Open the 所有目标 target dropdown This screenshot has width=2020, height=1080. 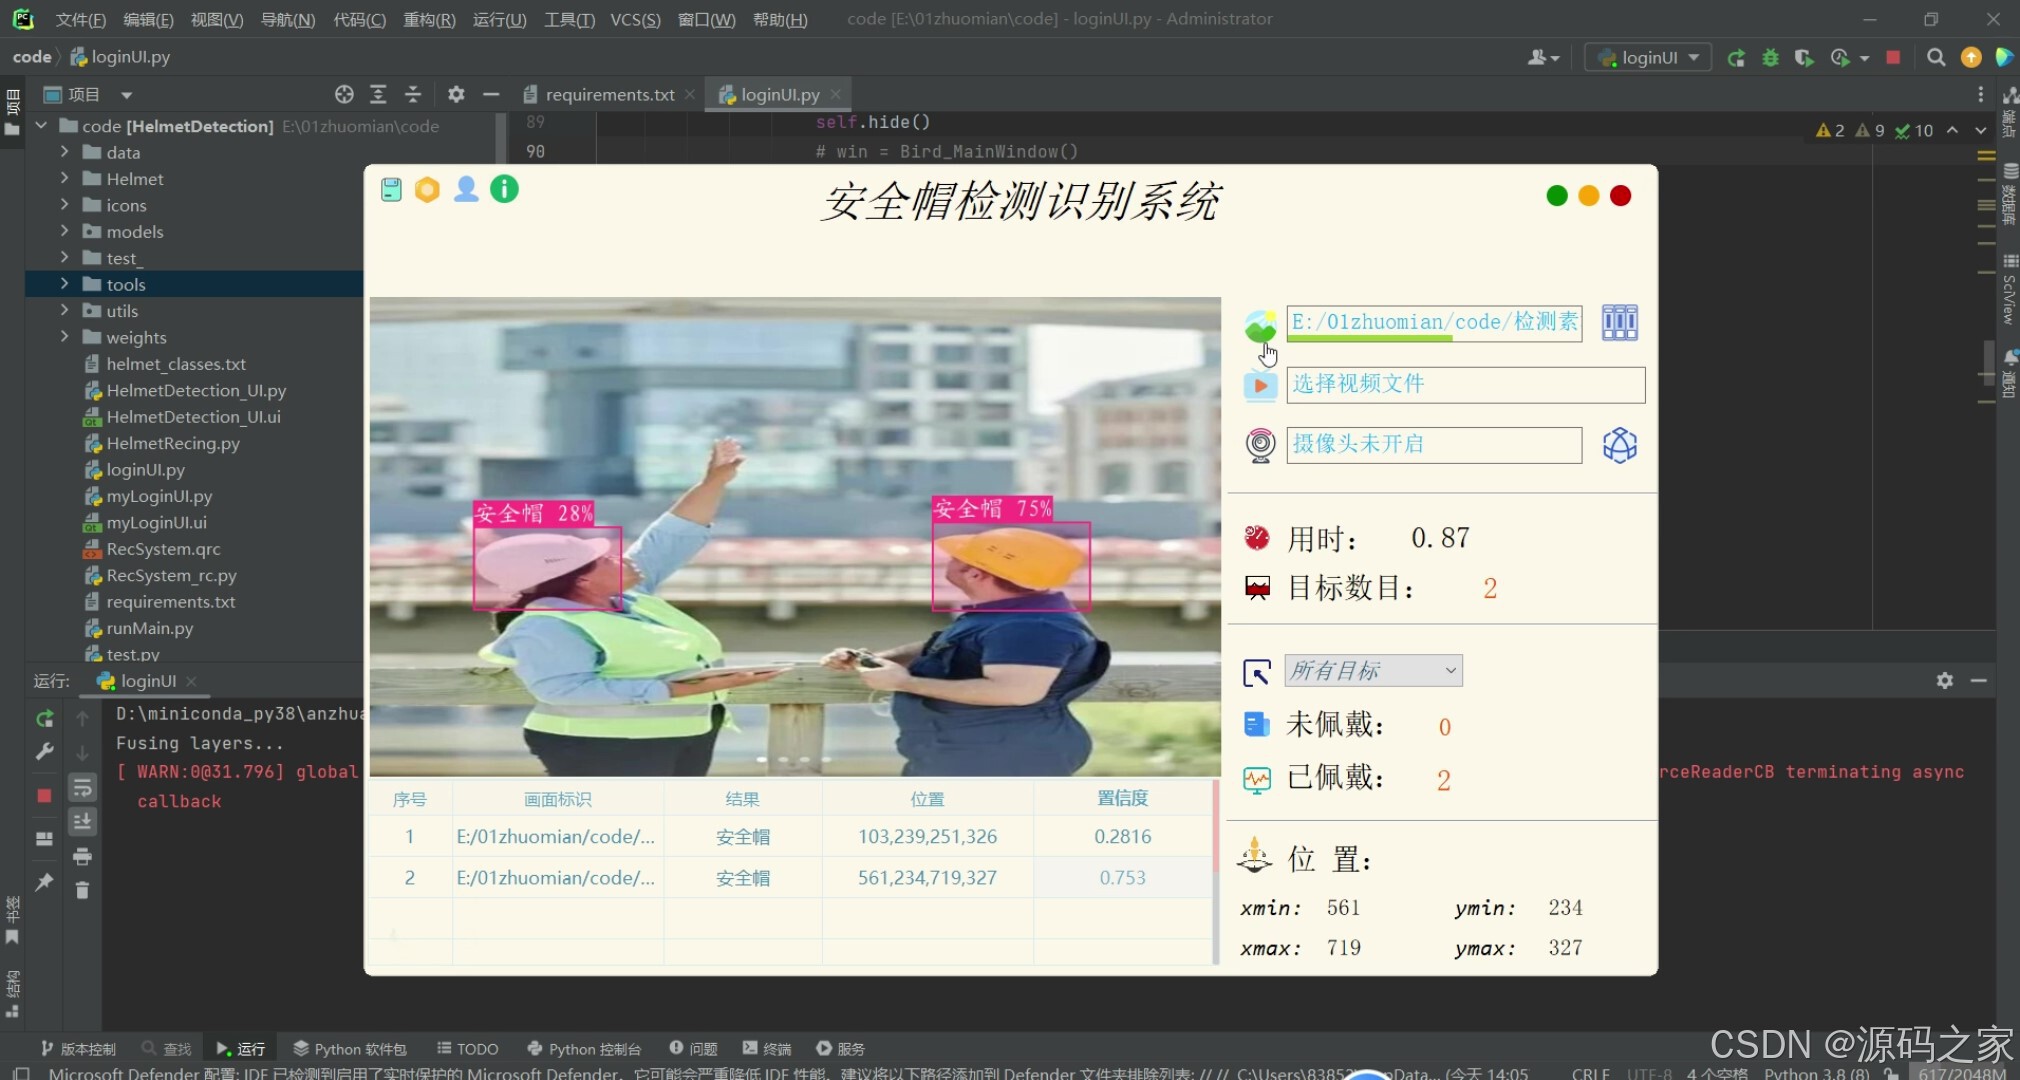point(1373,670)
